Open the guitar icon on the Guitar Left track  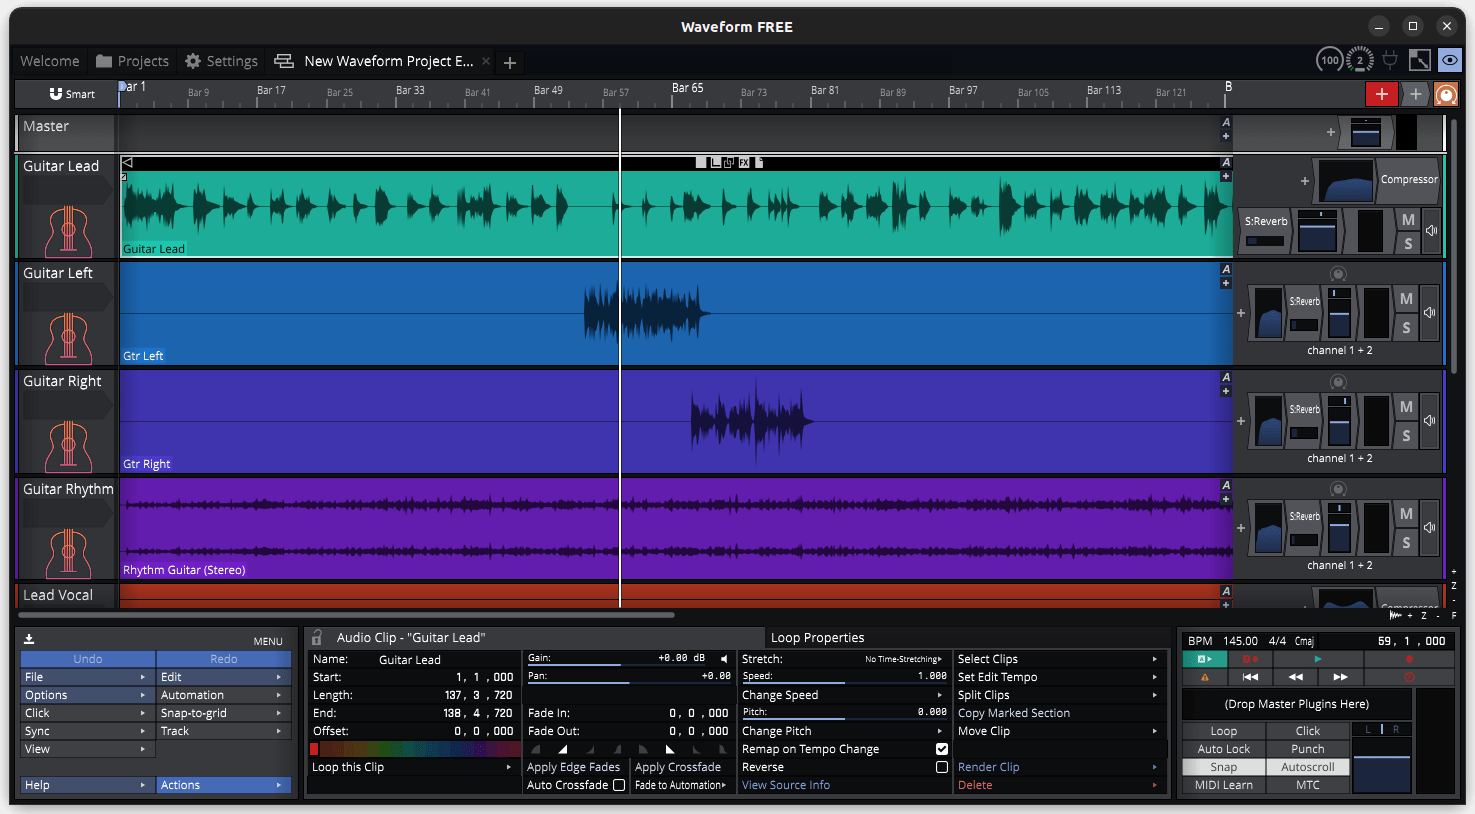(69, 338)
